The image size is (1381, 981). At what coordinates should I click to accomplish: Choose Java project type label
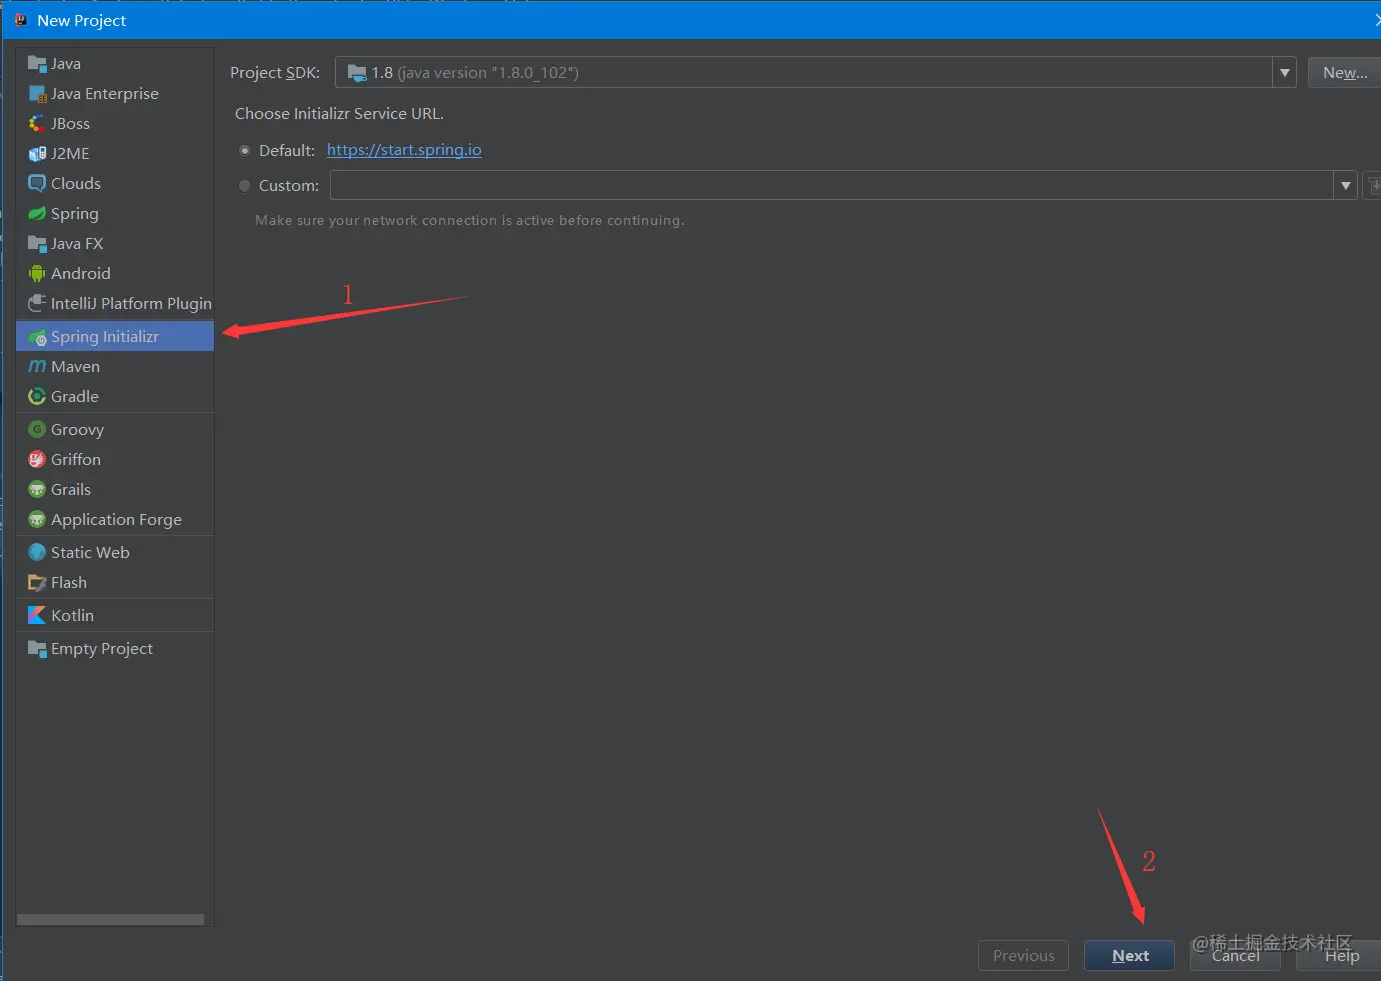66,64
